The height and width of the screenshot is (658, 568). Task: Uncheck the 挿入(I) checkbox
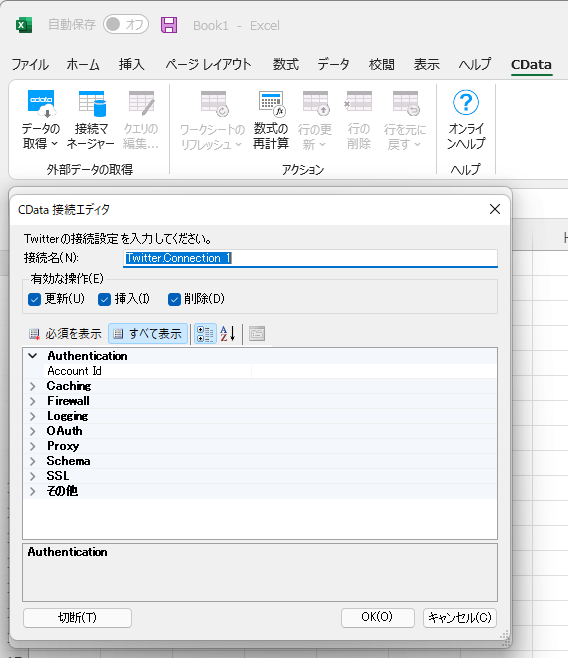(x=104, y=299)
